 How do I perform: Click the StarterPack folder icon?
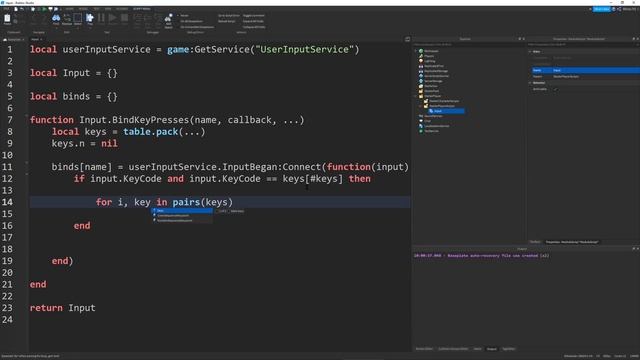click(x=421, y=91)
